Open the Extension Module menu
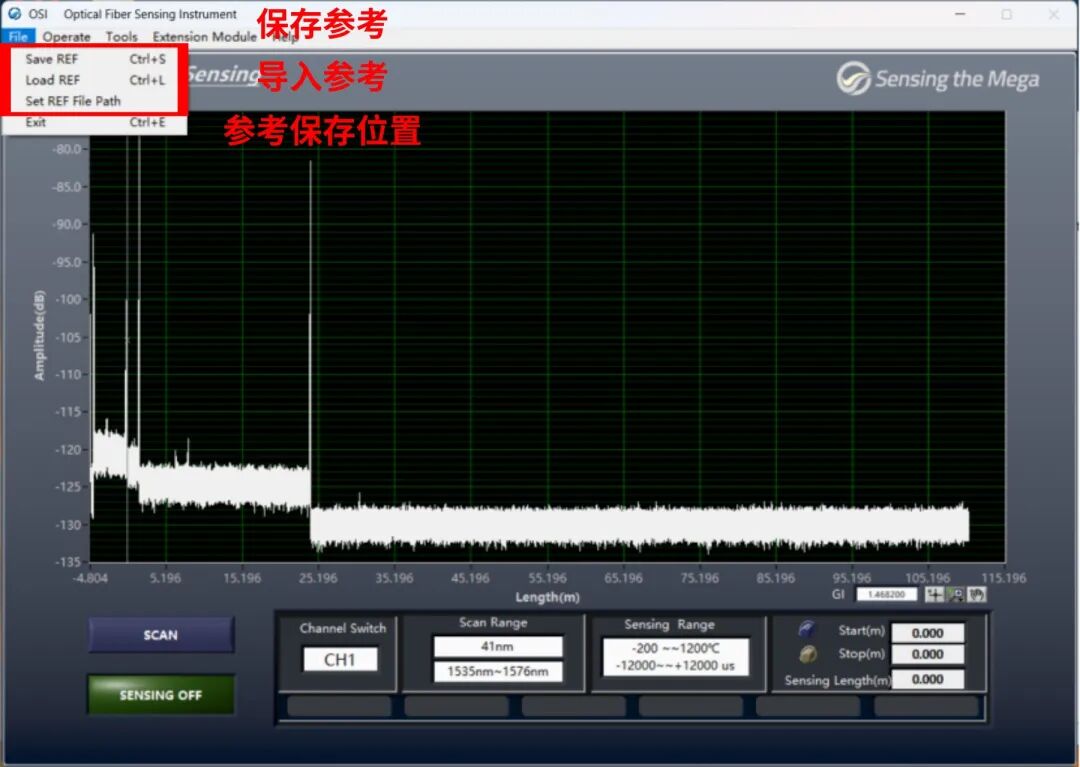1080x767 pixels. click(x=204, y=37)
